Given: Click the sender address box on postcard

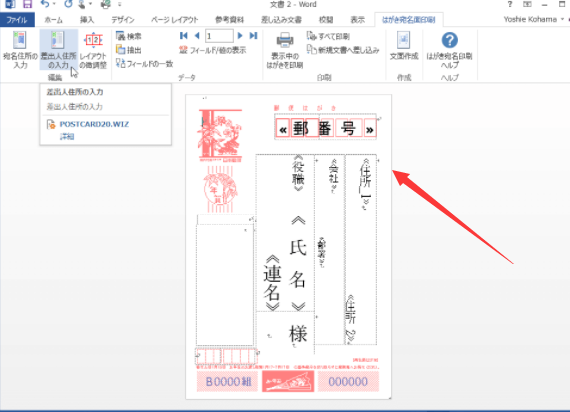Looking at the screenshot, I should tap(225, 285).
